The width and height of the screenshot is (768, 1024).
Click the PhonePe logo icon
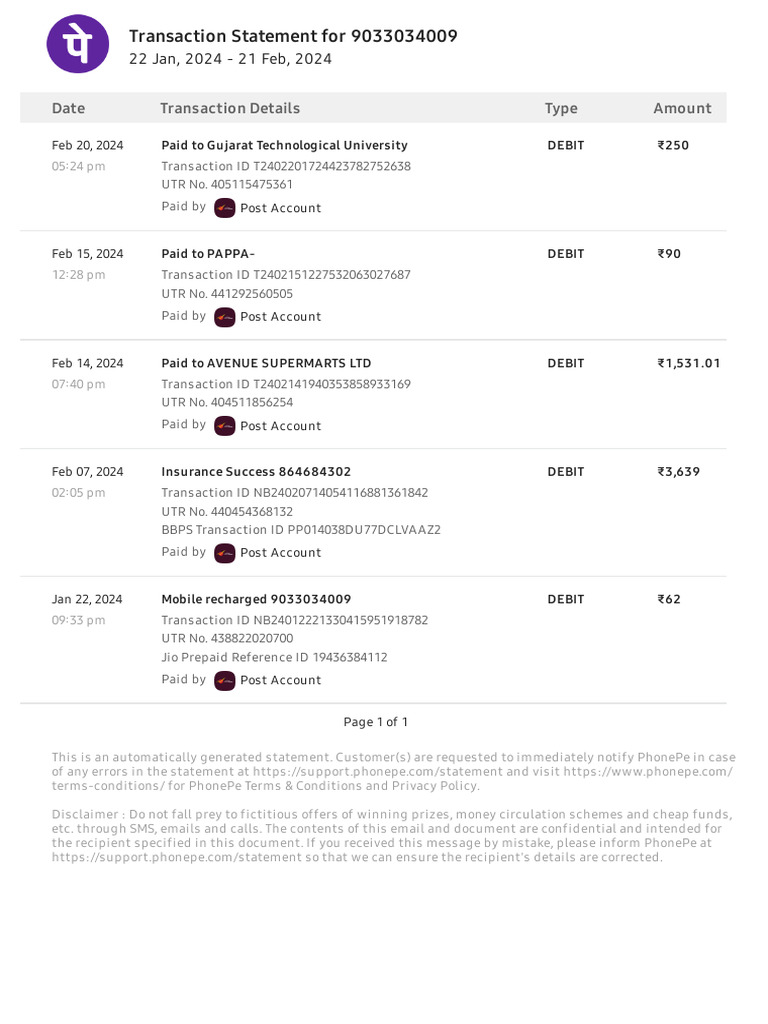point(78,43)
